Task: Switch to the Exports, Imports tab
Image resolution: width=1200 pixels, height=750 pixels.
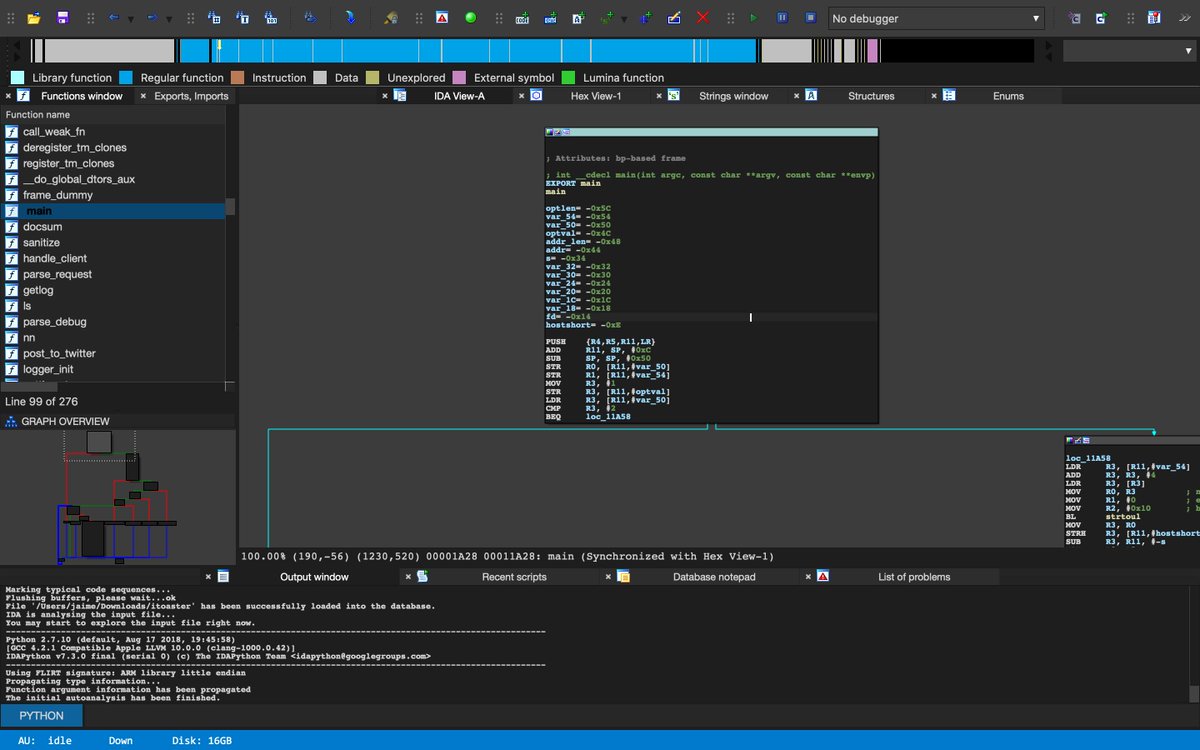Action: point(191,96)
